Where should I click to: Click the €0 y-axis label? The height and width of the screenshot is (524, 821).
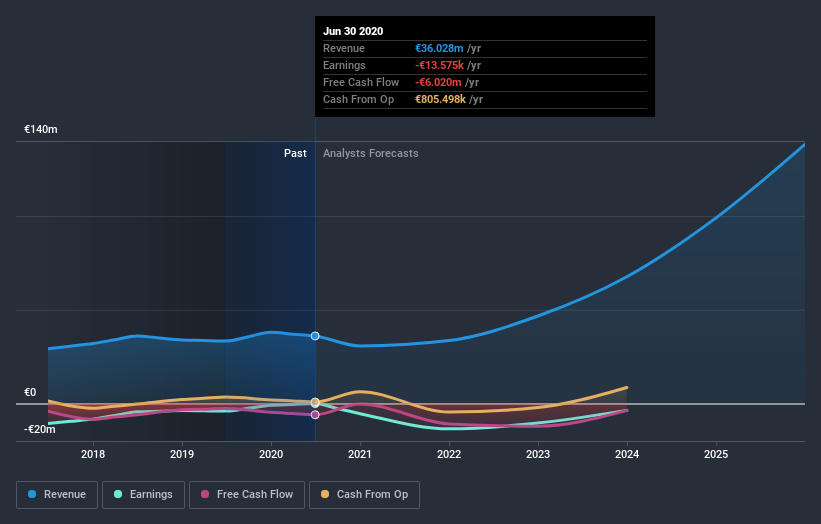30,392
